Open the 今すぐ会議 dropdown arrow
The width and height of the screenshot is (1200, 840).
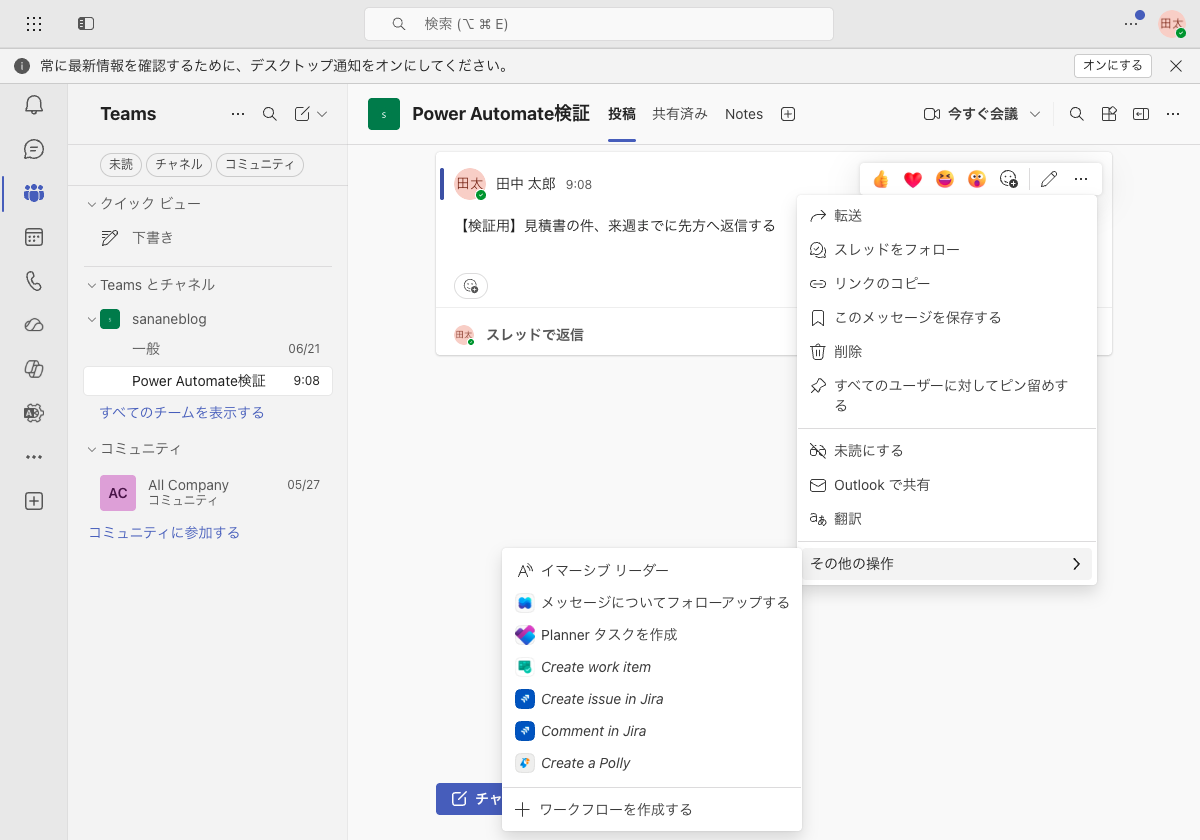[1035, 114]
